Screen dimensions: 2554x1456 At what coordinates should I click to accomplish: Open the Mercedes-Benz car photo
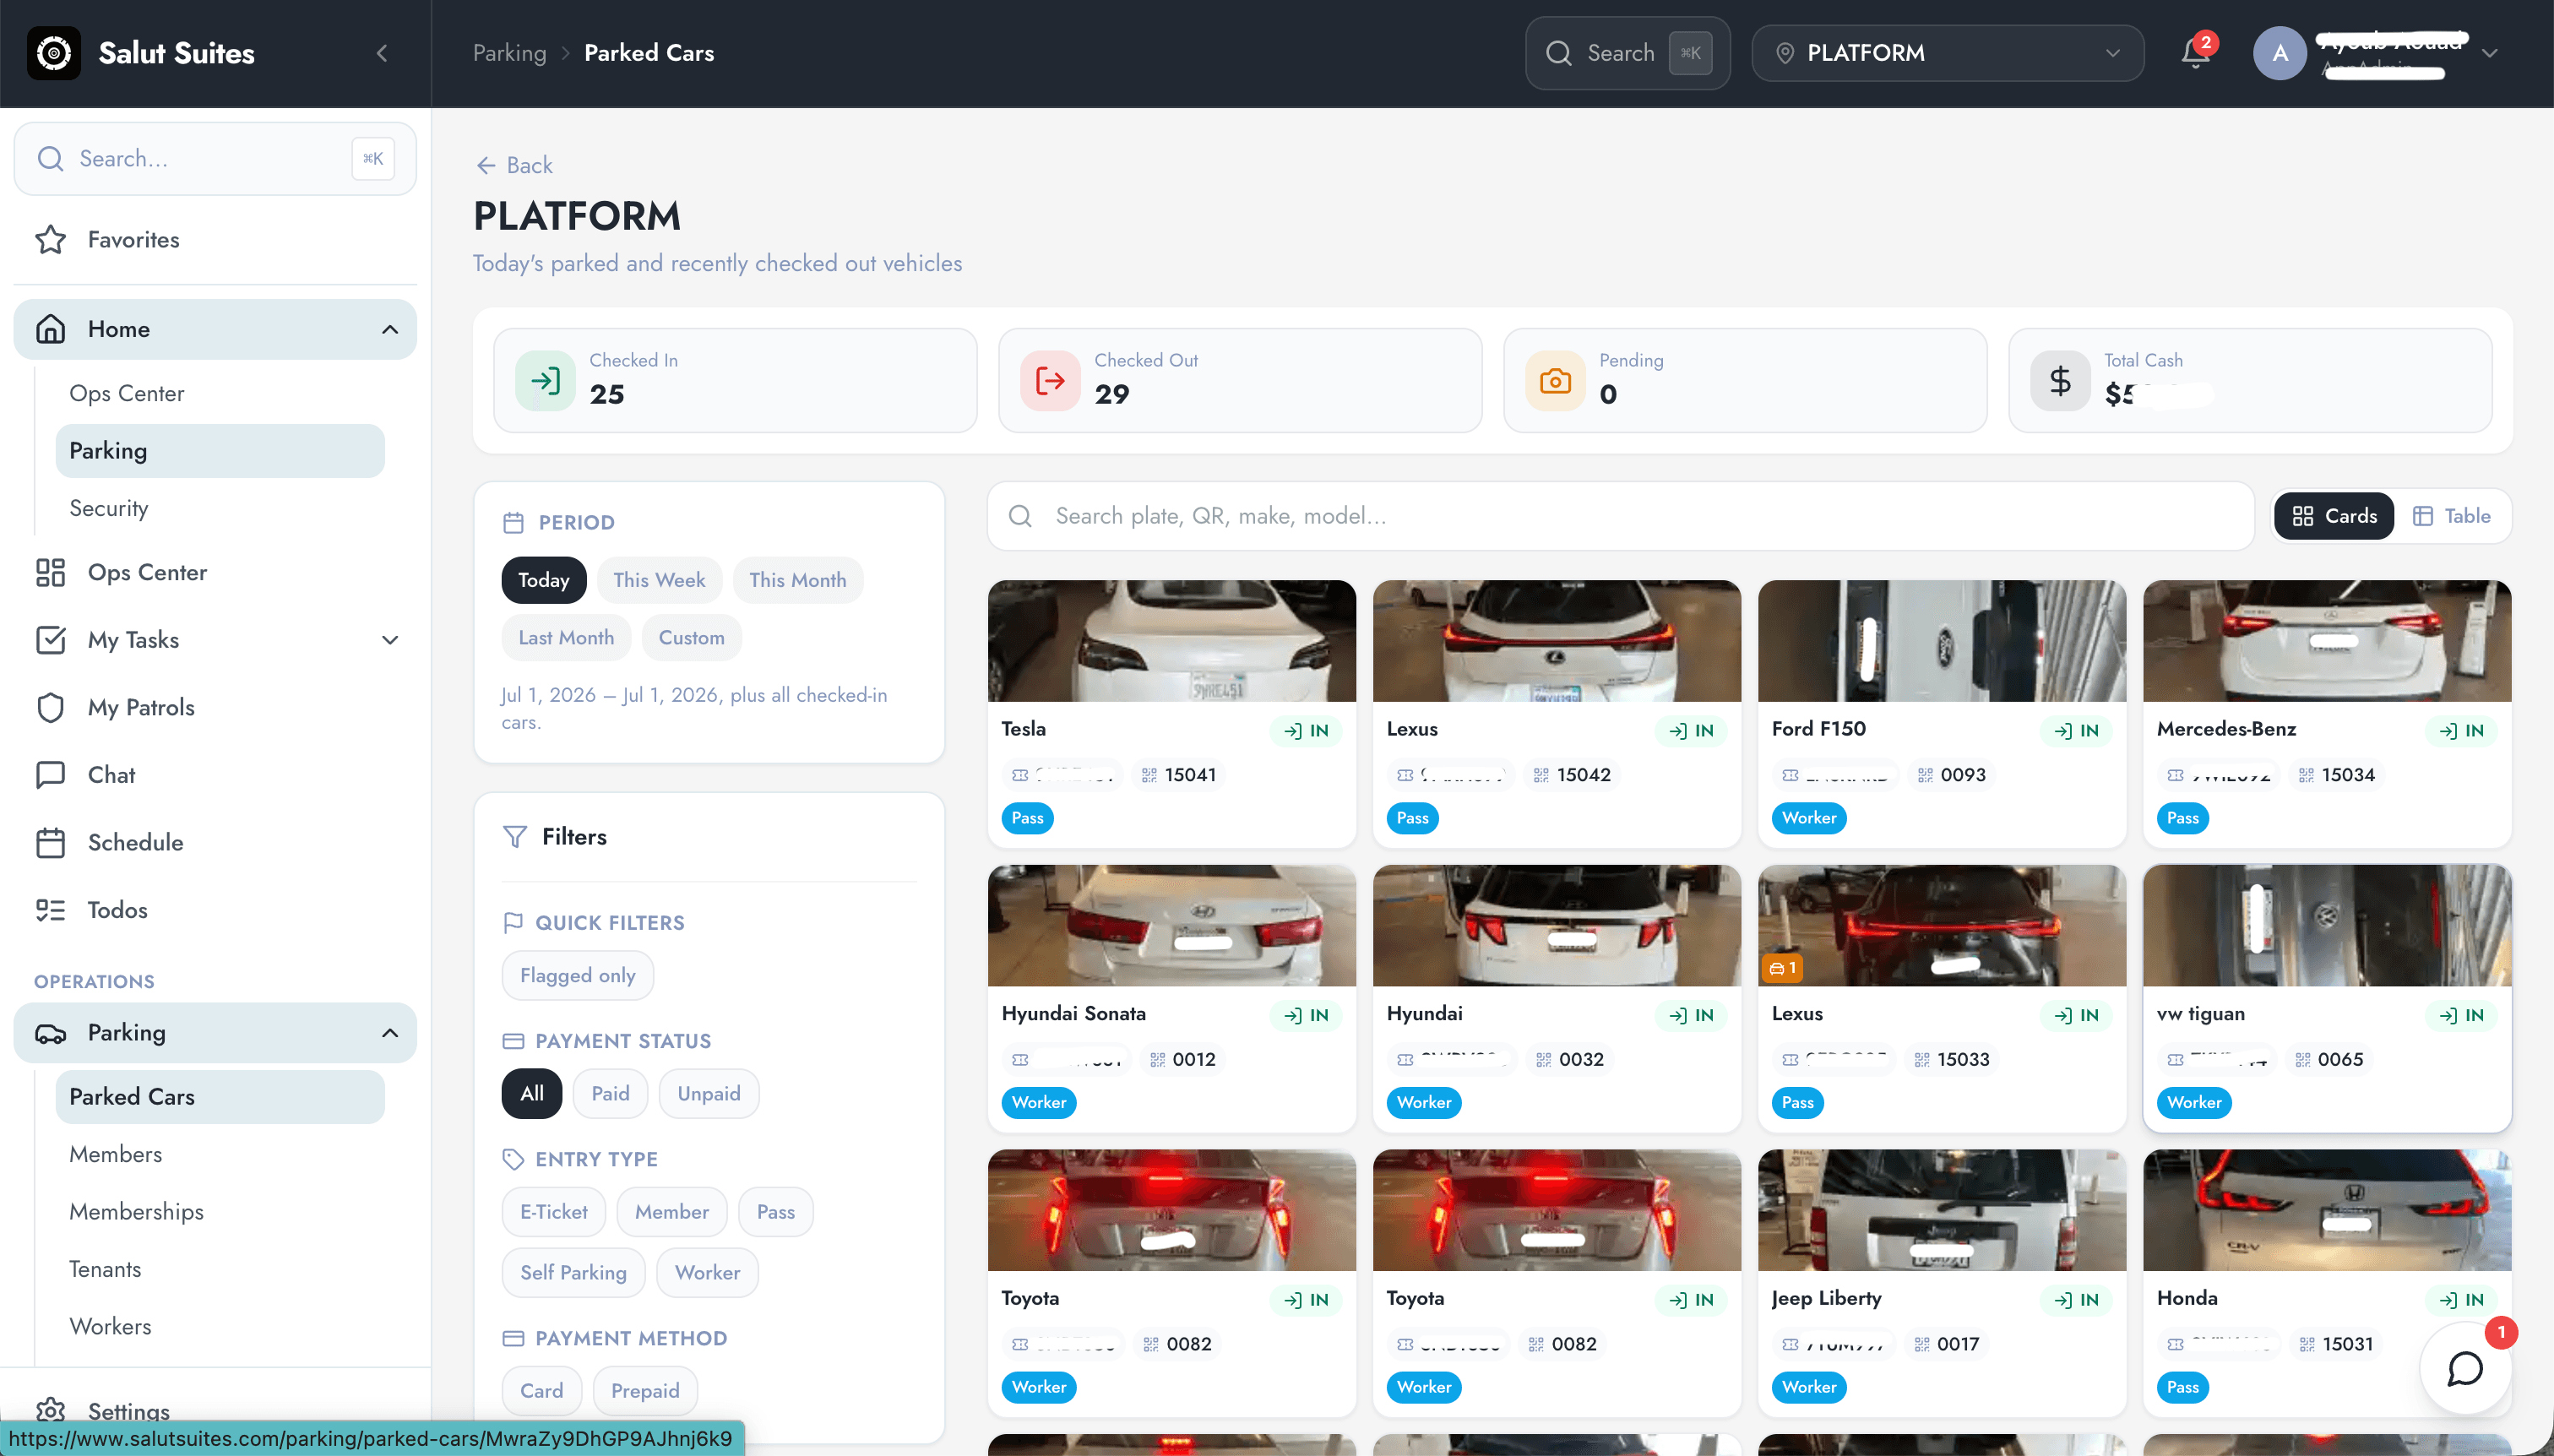[x=2326, y=641]
